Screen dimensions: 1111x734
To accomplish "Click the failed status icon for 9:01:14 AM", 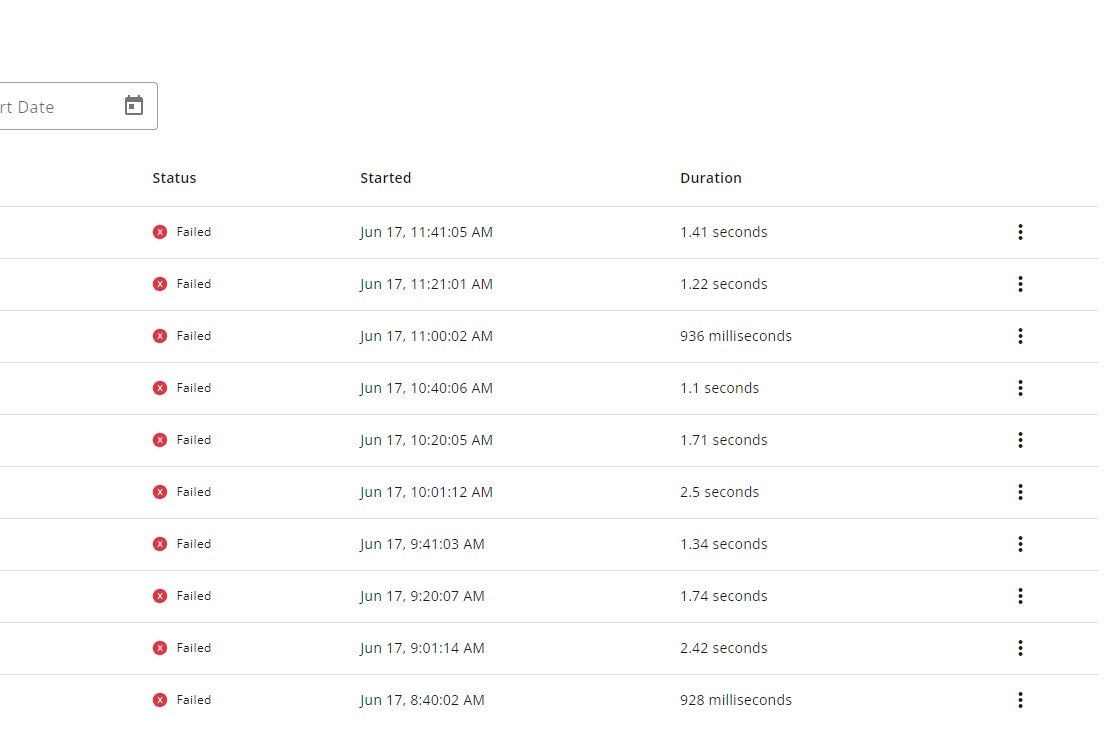I will [x=160, y=648].
